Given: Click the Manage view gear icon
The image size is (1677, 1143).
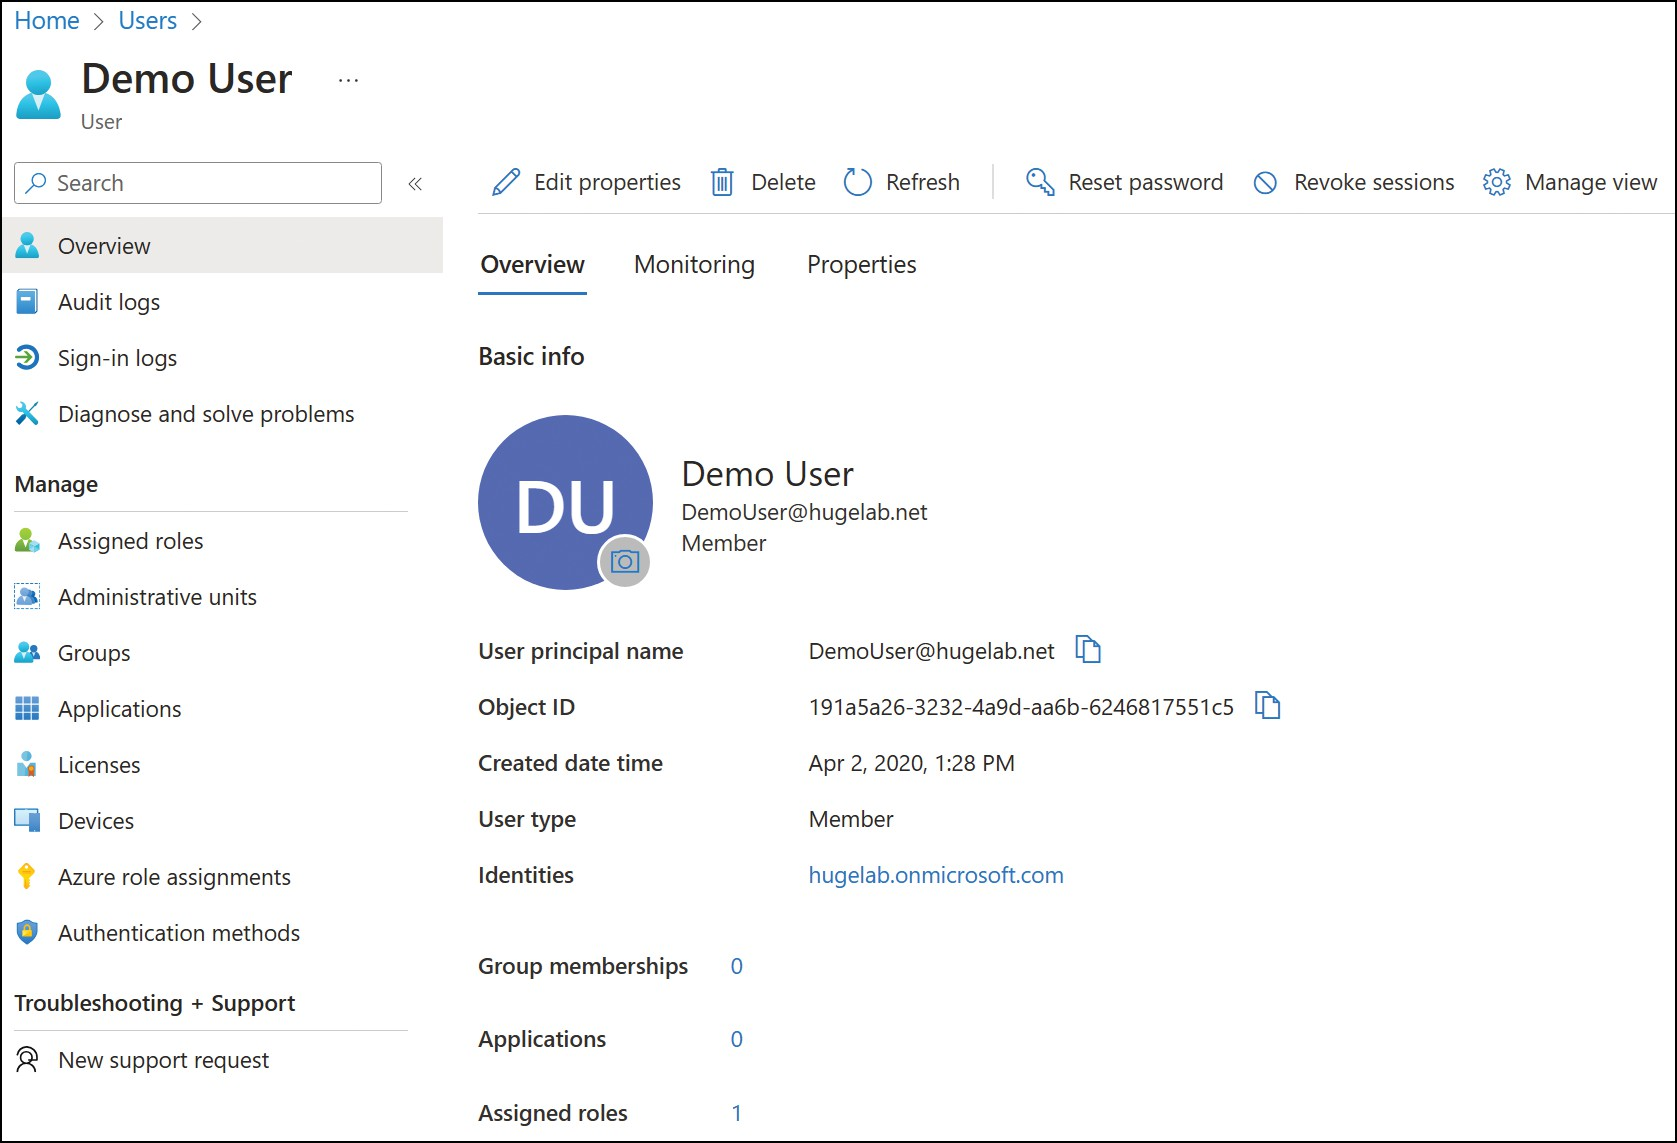Looking at the screenshot, I should pos(1497,182).
